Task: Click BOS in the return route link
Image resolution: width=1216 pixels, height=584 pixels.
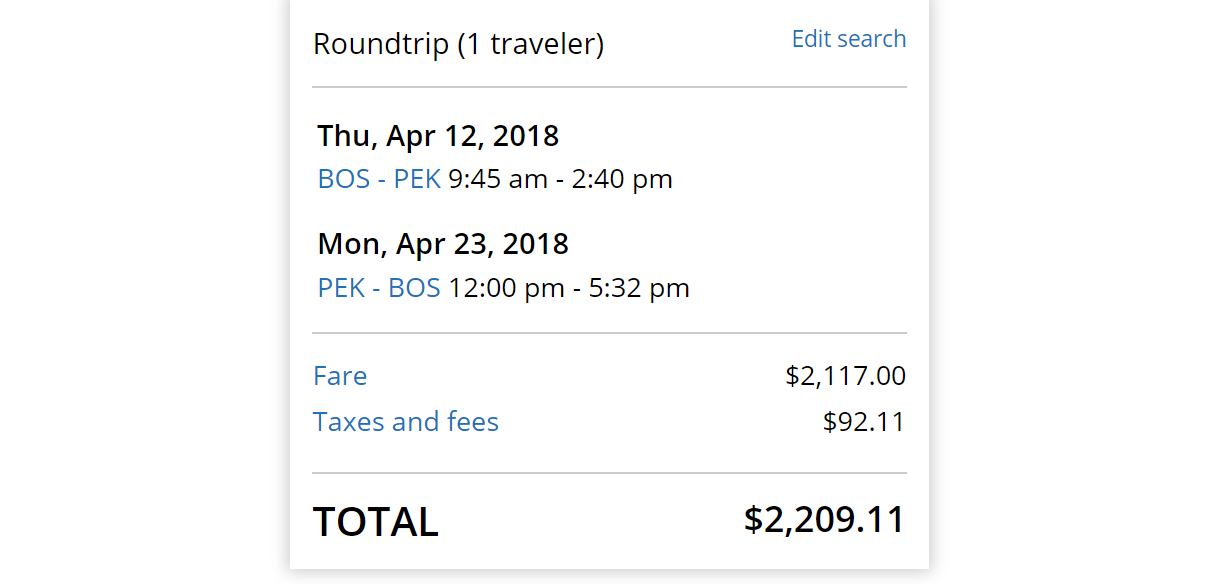Action: [x=414, y=288]
